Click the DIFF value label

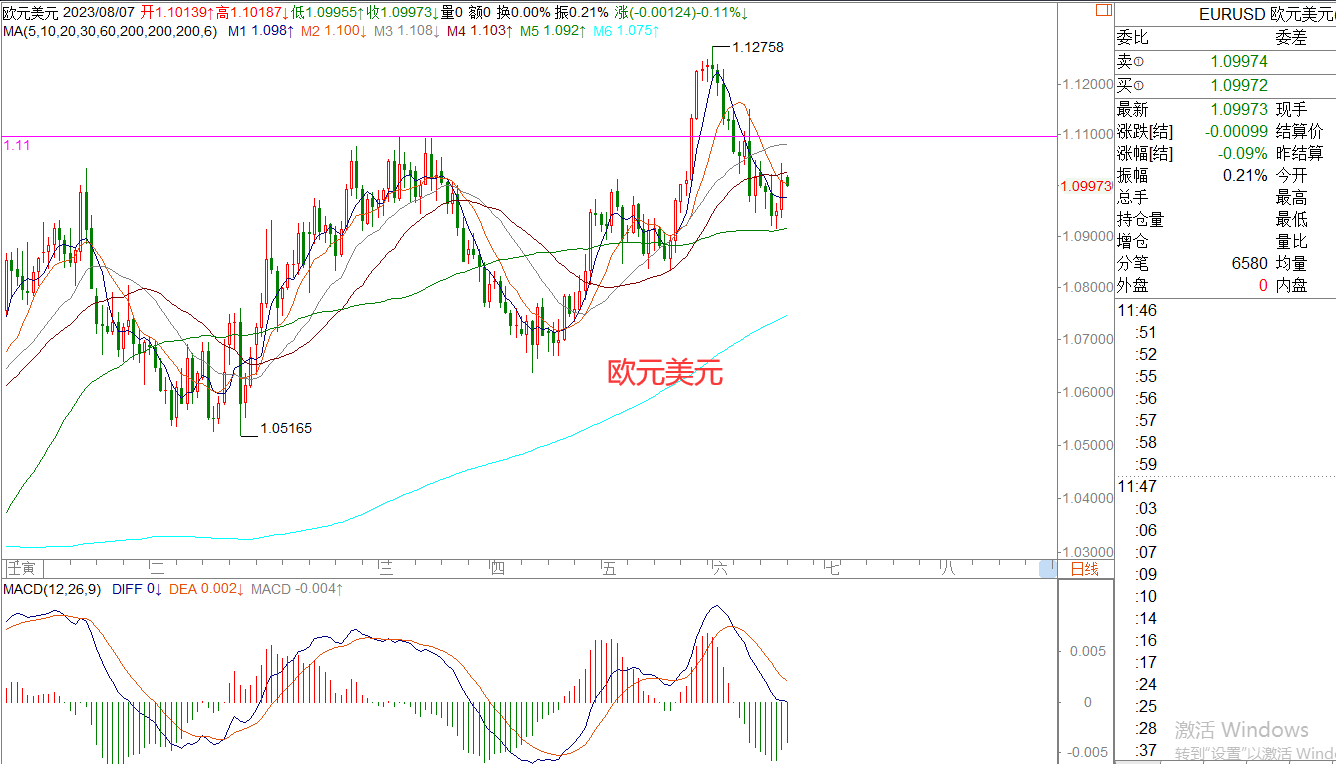pos(137,589)
